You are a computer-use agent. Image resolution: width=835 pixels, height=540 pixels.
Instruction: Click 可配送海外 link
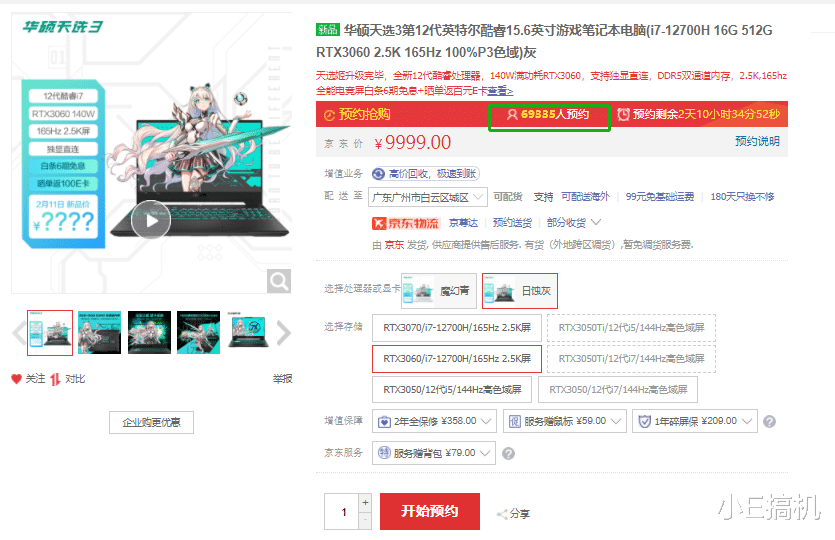click(x=585, y=197)
